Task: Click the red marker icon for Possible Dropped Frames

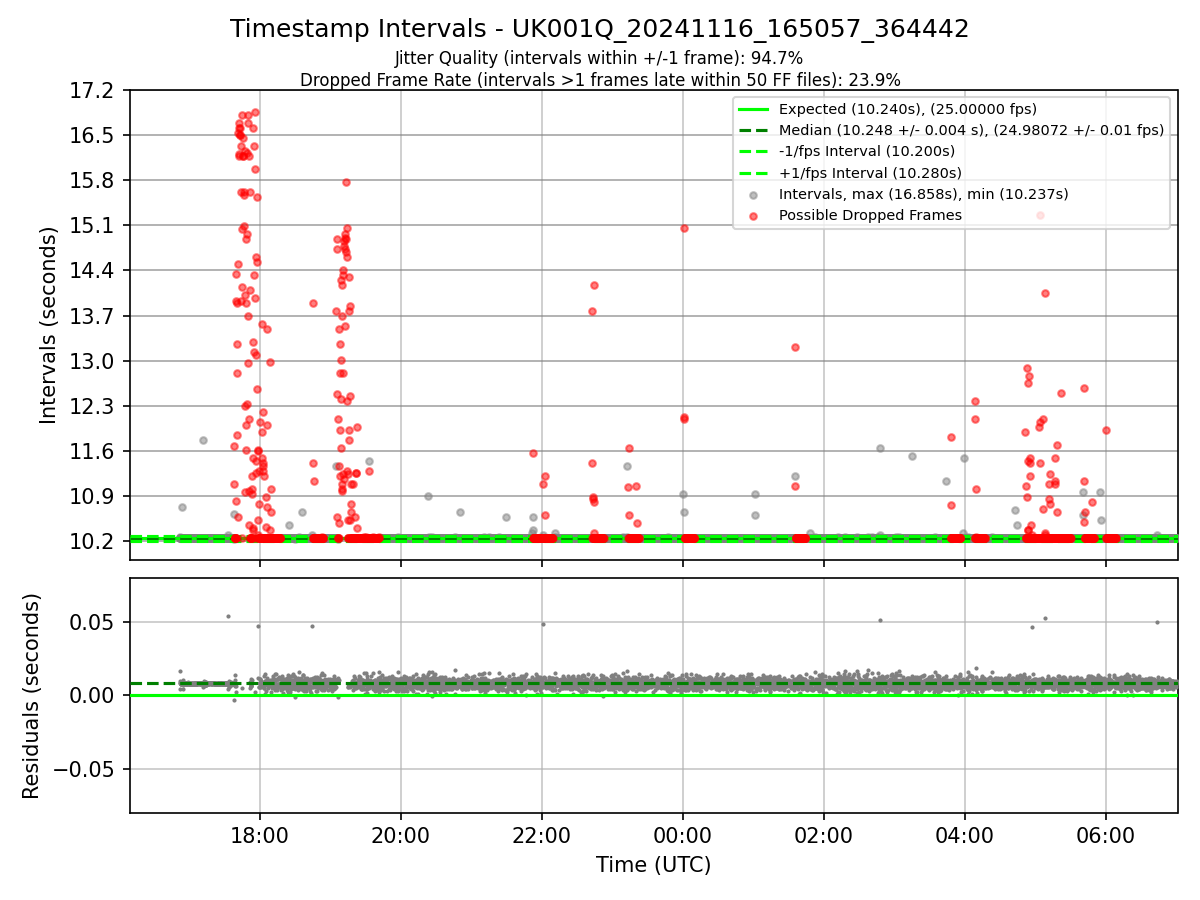Action: click(x=753, y=216)
